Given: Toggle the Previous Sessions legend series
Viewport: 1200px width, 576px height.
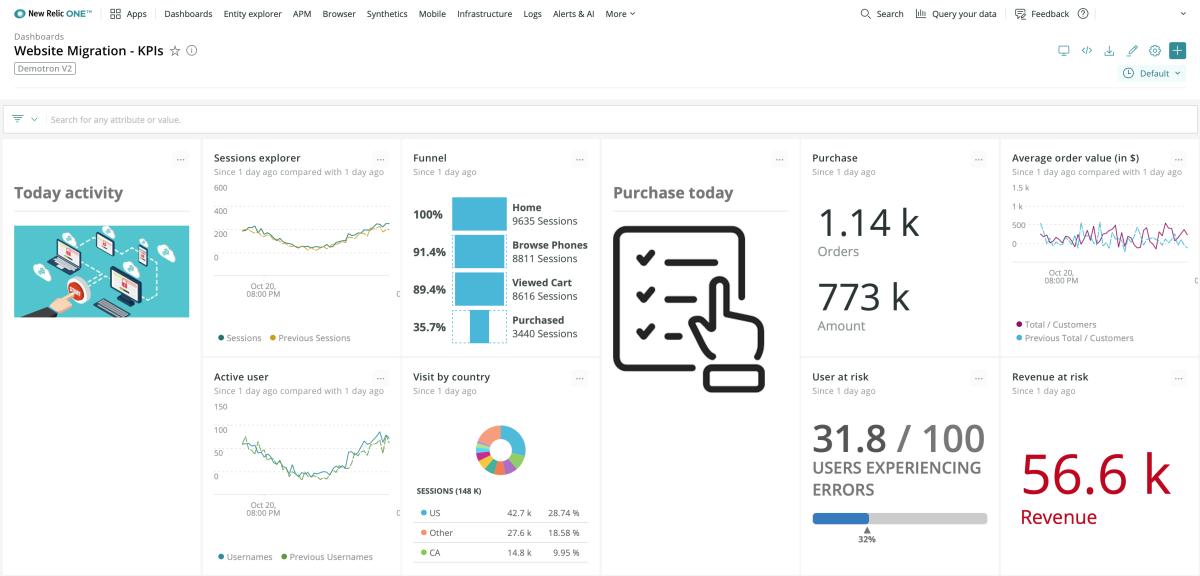Looking at the screenshot, I should pyautogui.click(x=310, y=338).
